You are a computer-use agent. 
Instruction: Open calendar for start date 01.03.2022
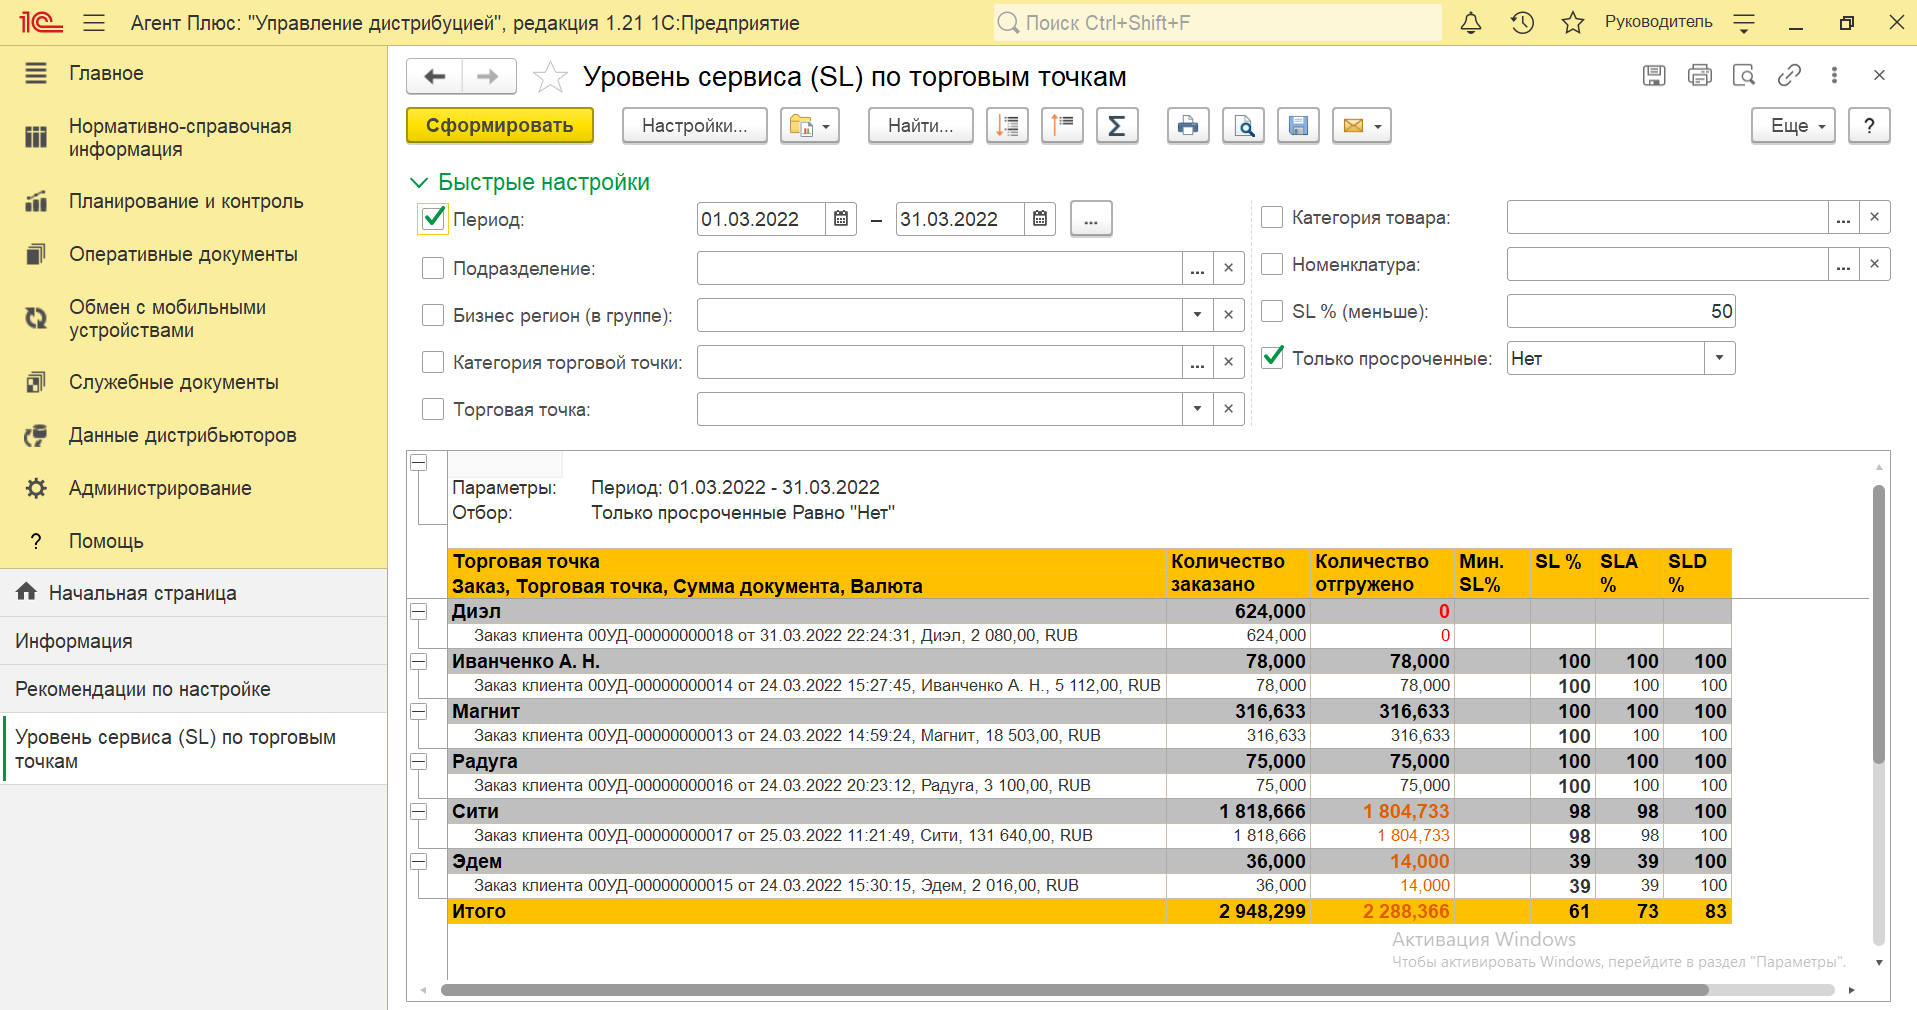pos(841,219)
